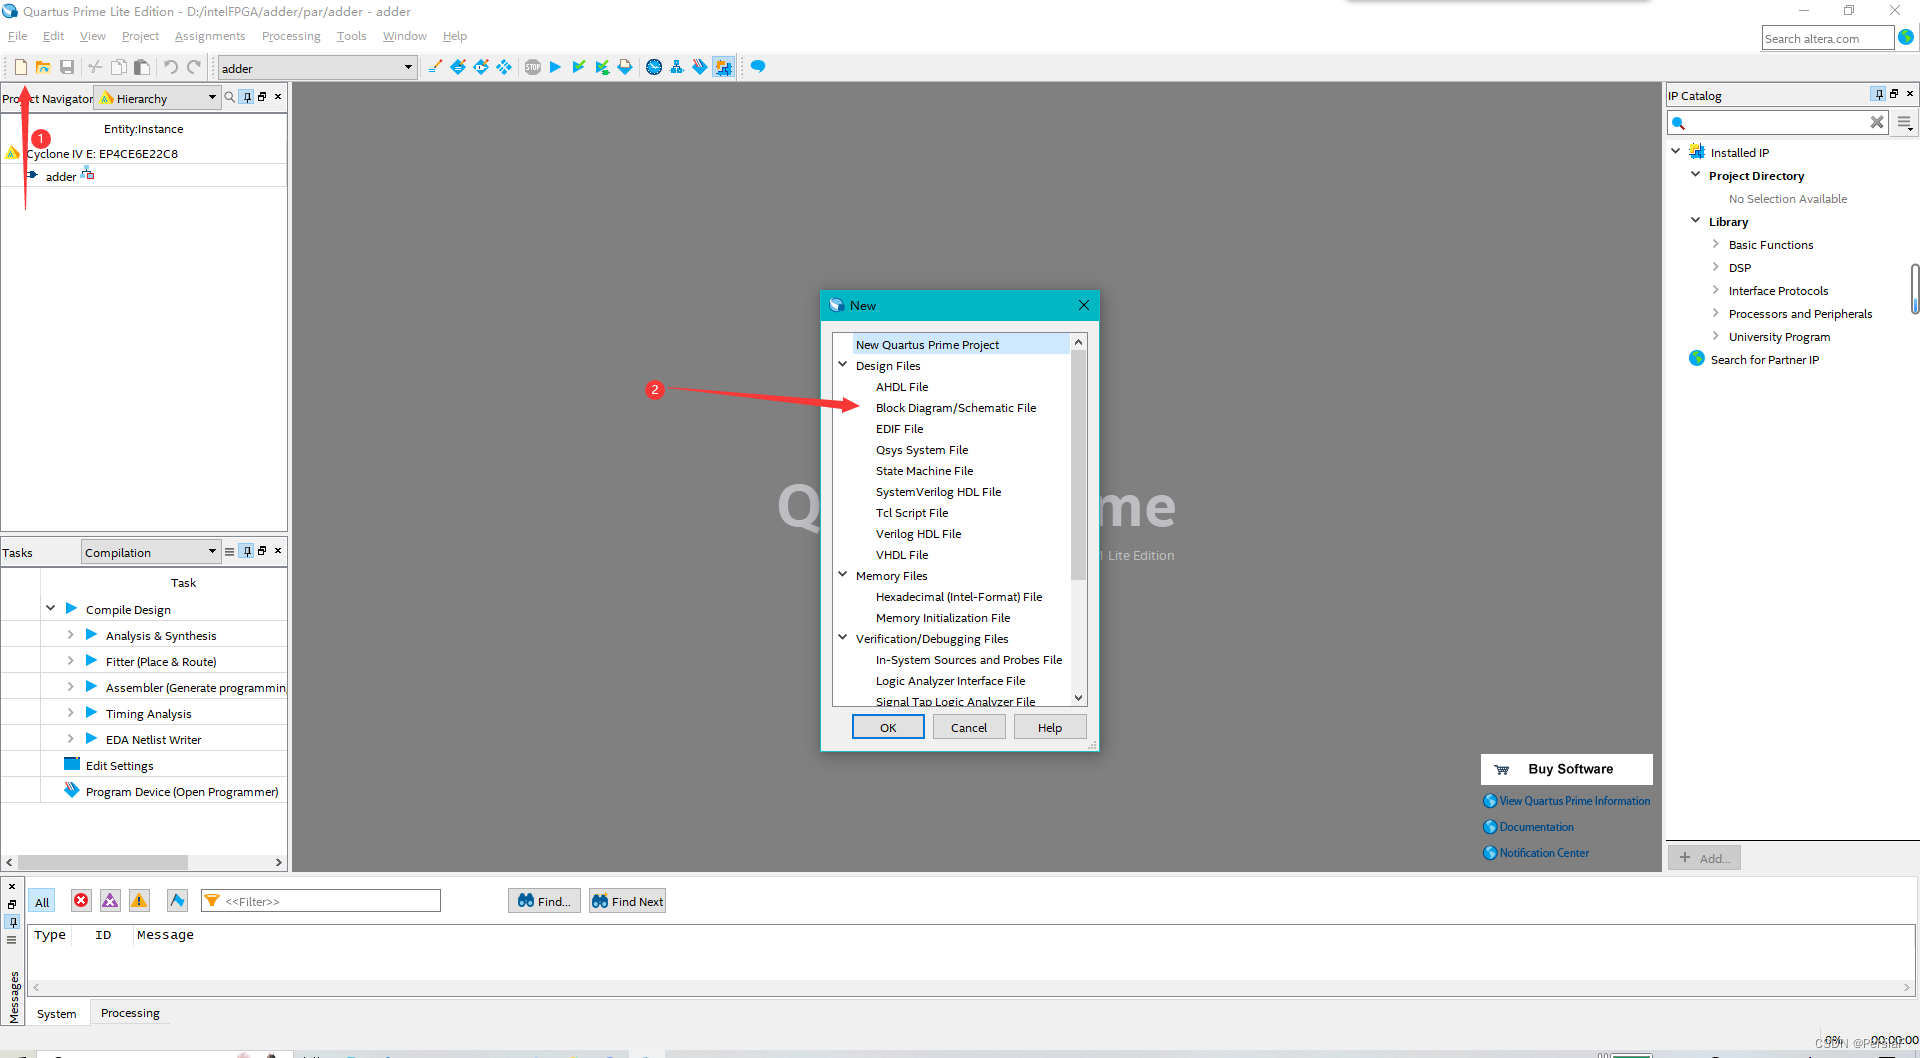
Task: Select Block Diagram/Schematic File
Action: [956, 408]
